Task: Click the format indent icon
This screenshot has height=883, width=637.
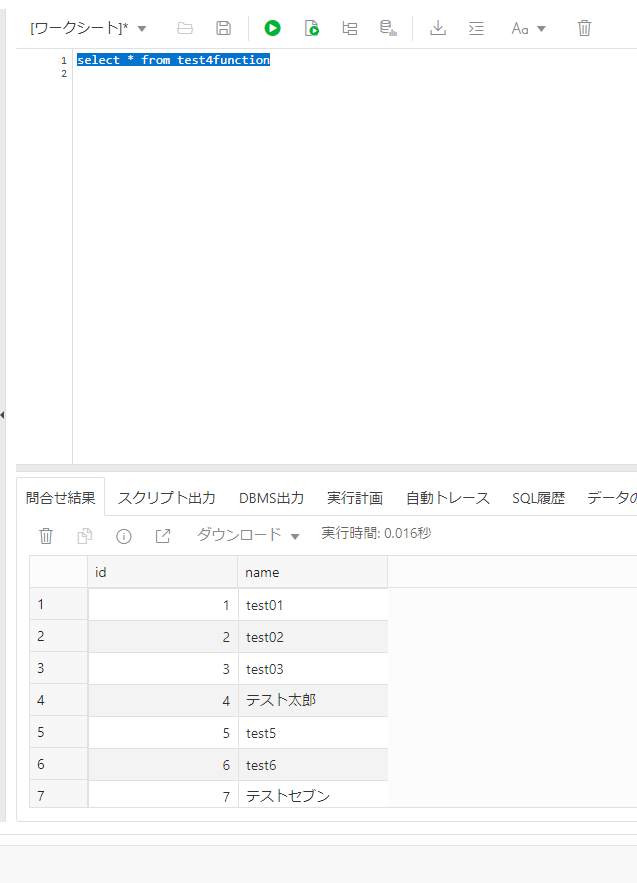Action: point(476,28)
